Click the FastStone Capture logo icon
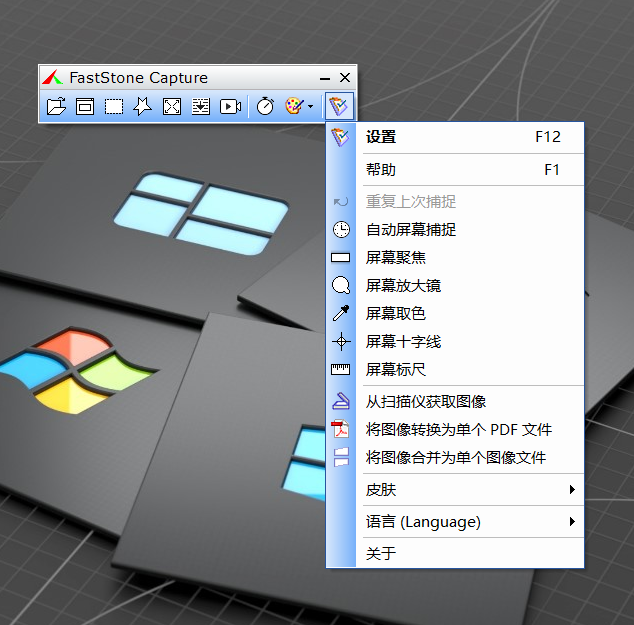634x625 pixels. coord(53,77)
